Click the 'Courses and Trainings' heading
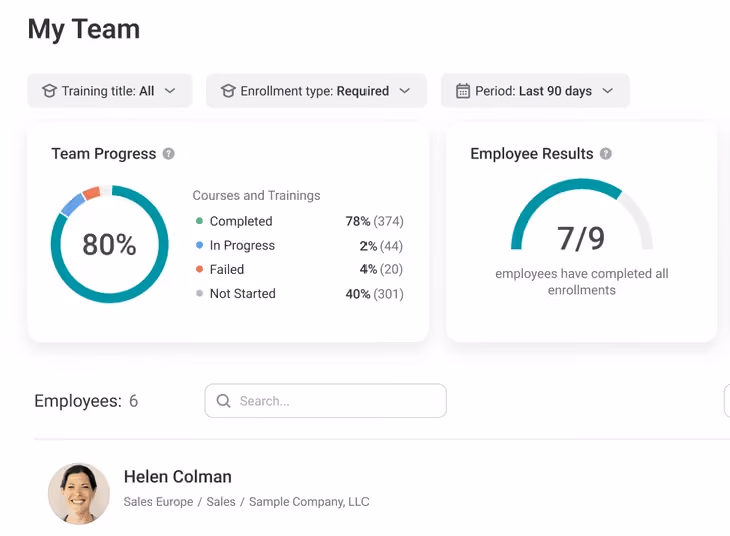 [257, 196]
